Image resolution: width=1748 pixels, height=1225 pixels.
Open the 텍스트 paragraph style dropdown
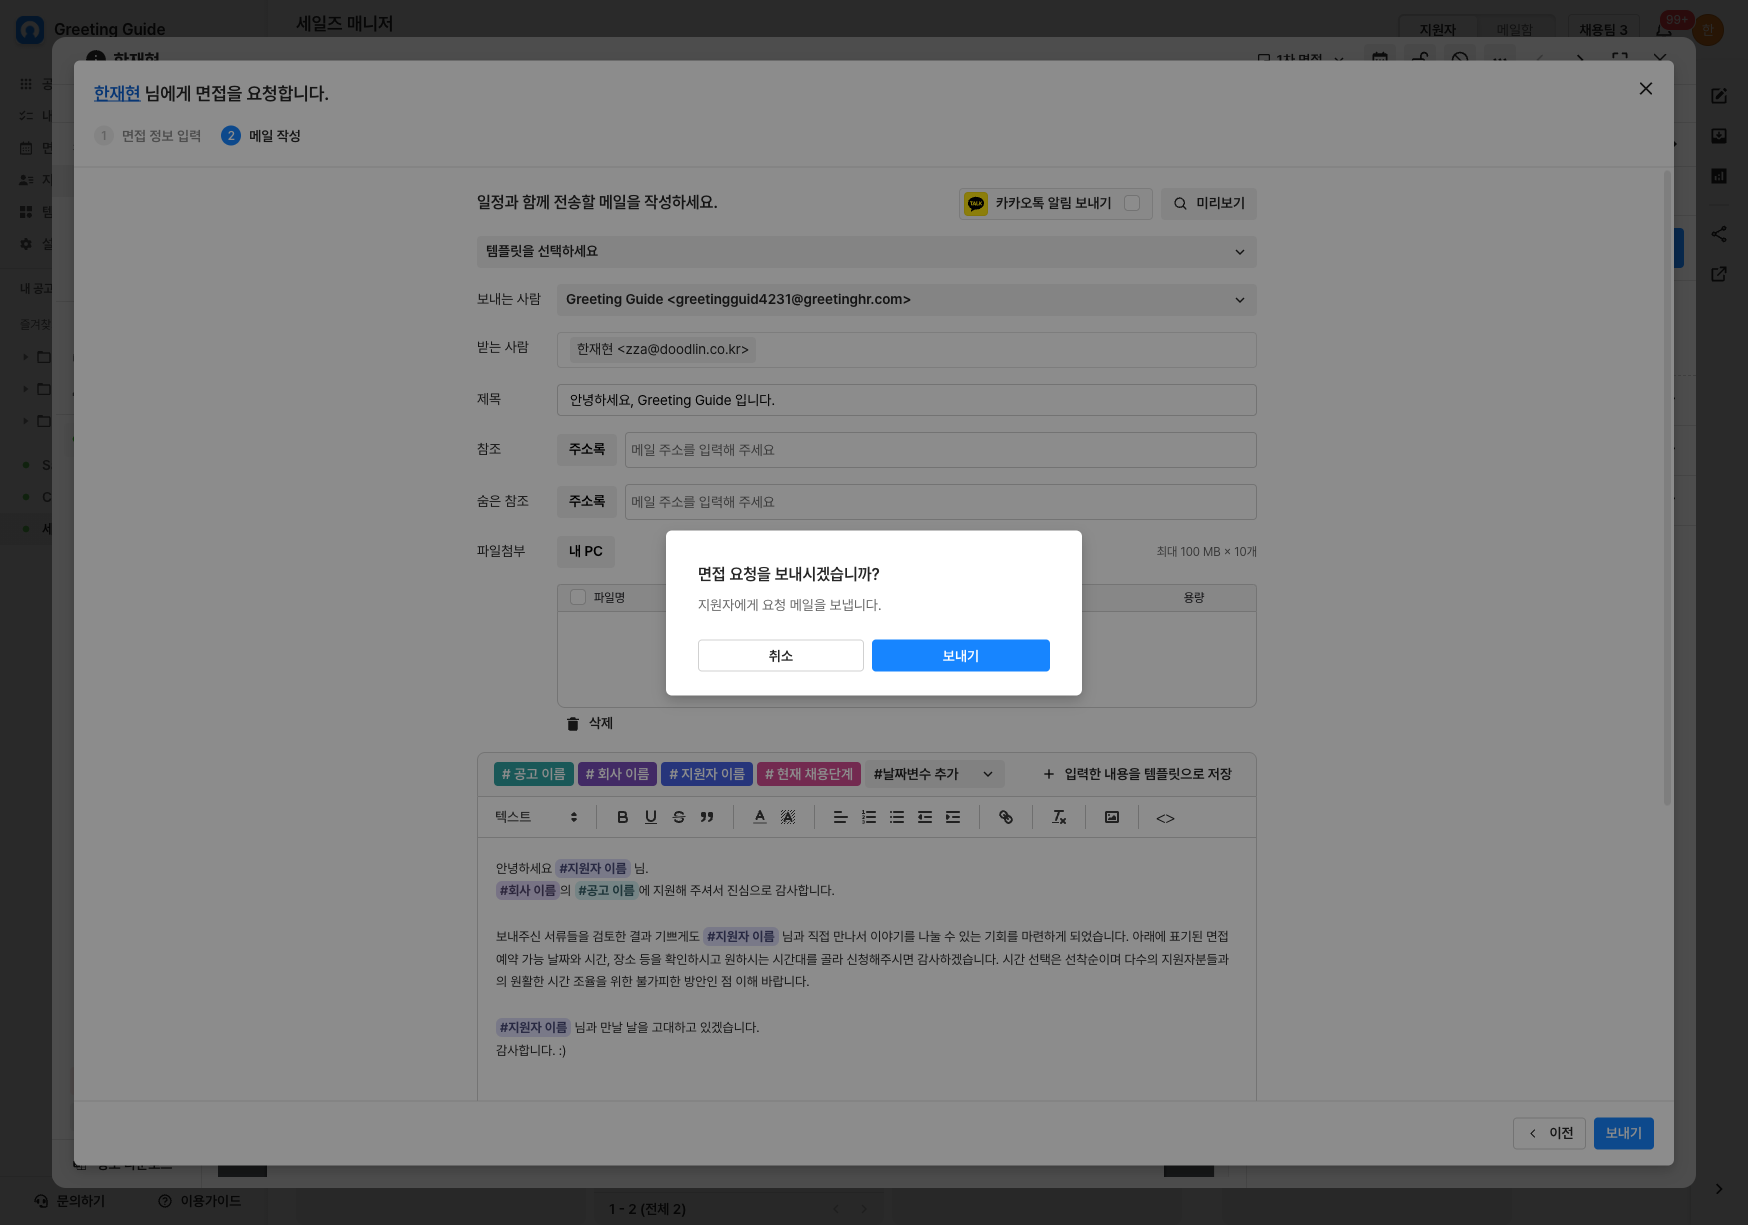536,817
